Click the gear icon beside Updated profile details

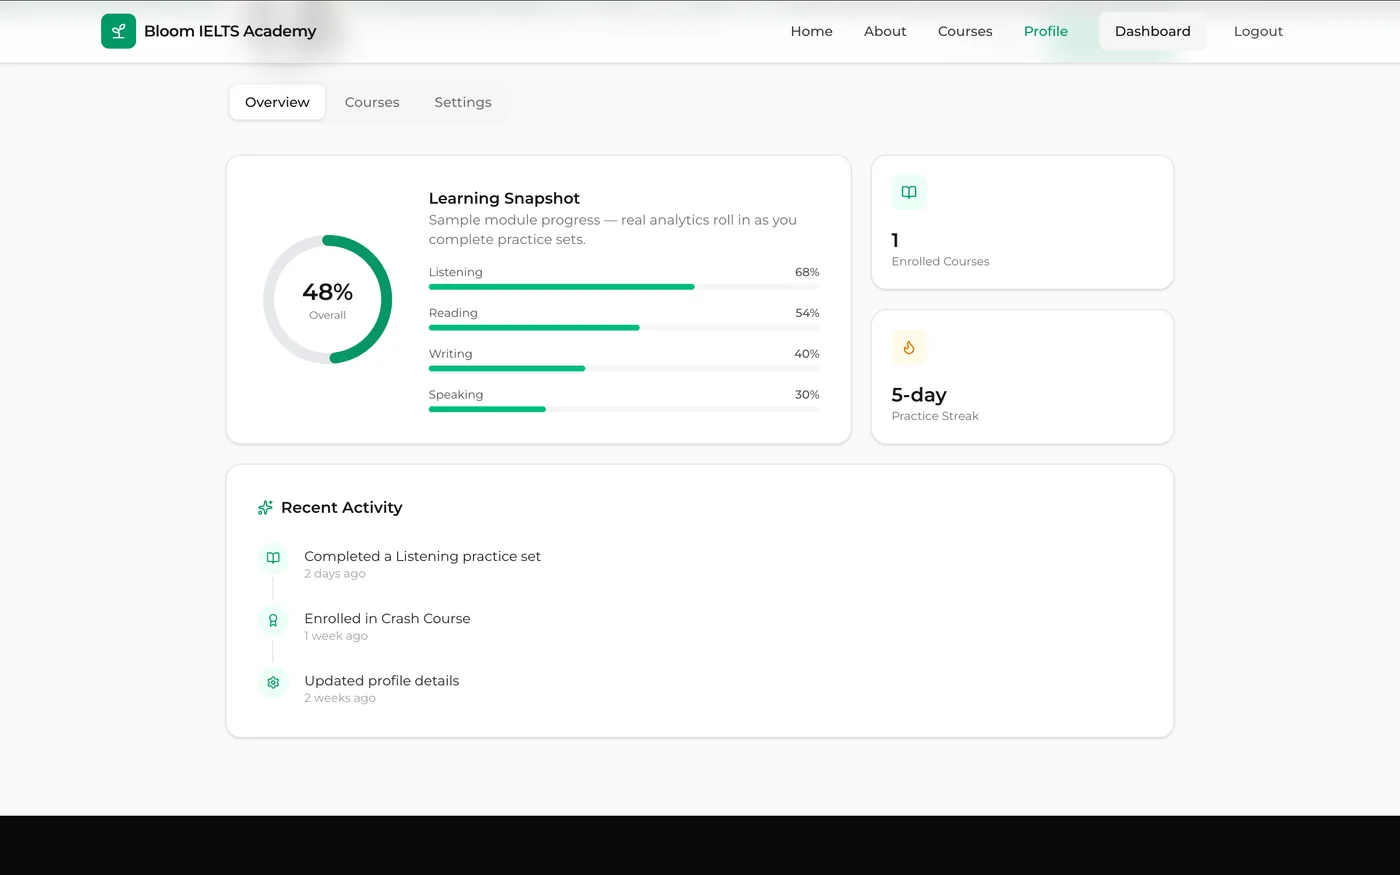[273, 682]
